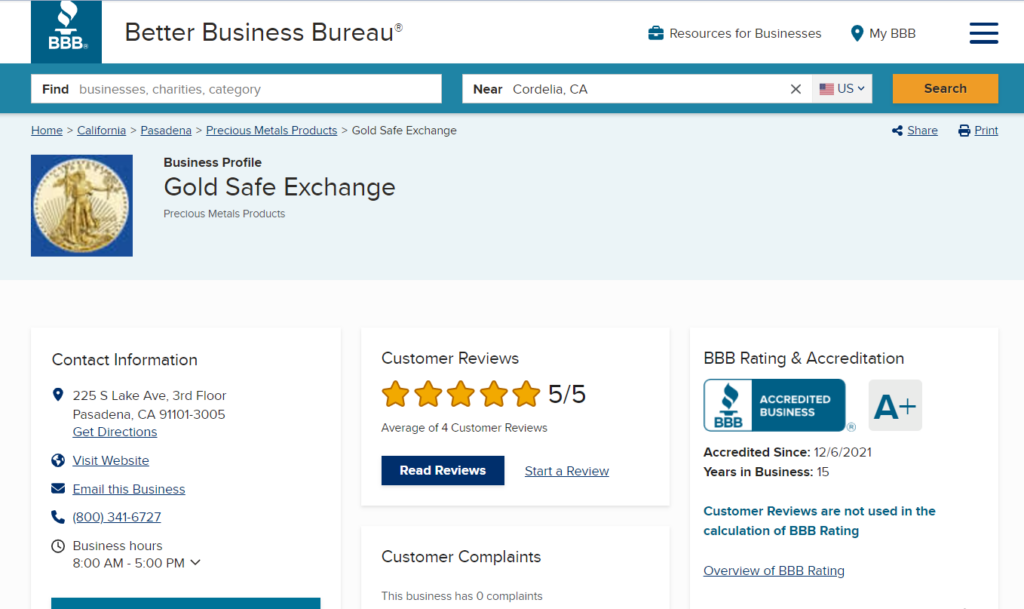The width and height of the screenshot is (1024, 609).
Task: Click the phone number (800) 341-6727
Action: (117, 517)
